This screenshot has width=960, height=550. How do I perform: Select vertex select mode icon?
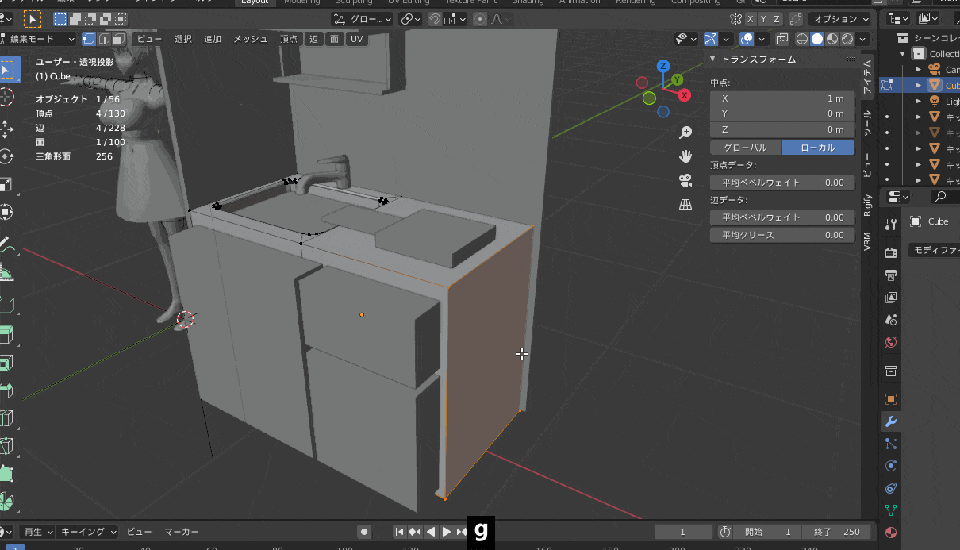tap(89, 39)
